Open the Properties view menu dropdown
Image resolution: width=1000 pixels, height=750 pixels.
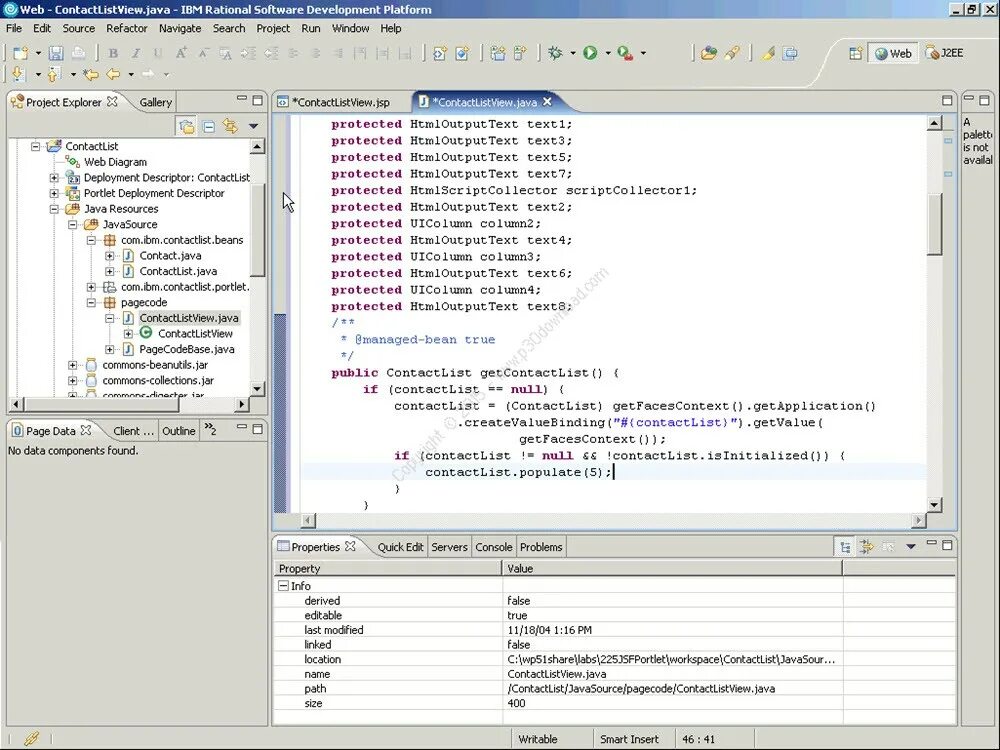[911, 547]
